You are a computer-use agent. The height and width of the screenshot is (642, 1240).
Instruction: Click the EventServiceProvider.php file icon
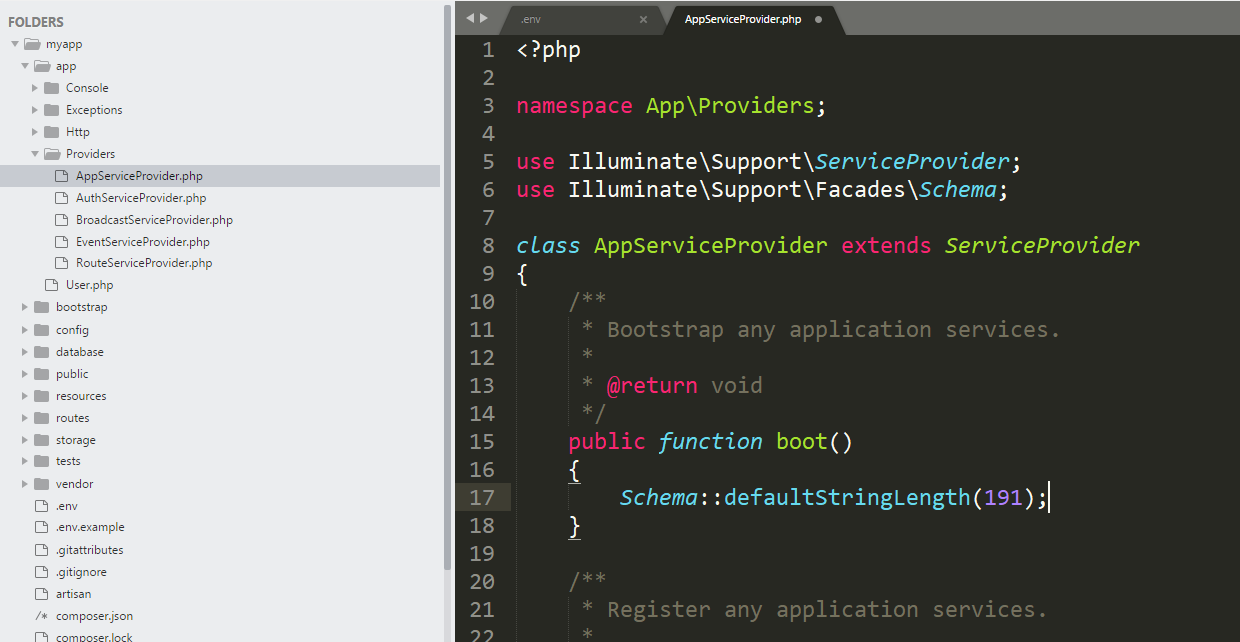click(61, 242)
